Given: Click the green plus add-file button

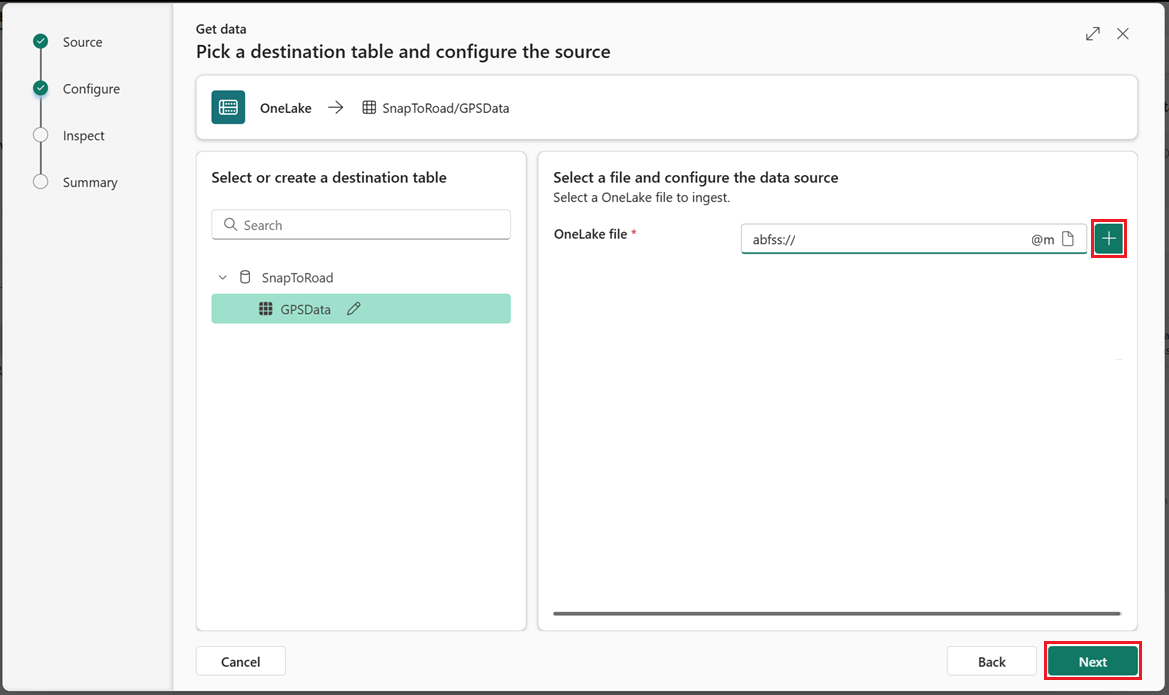Looking at the screenshot, I should pos(1109,239).
